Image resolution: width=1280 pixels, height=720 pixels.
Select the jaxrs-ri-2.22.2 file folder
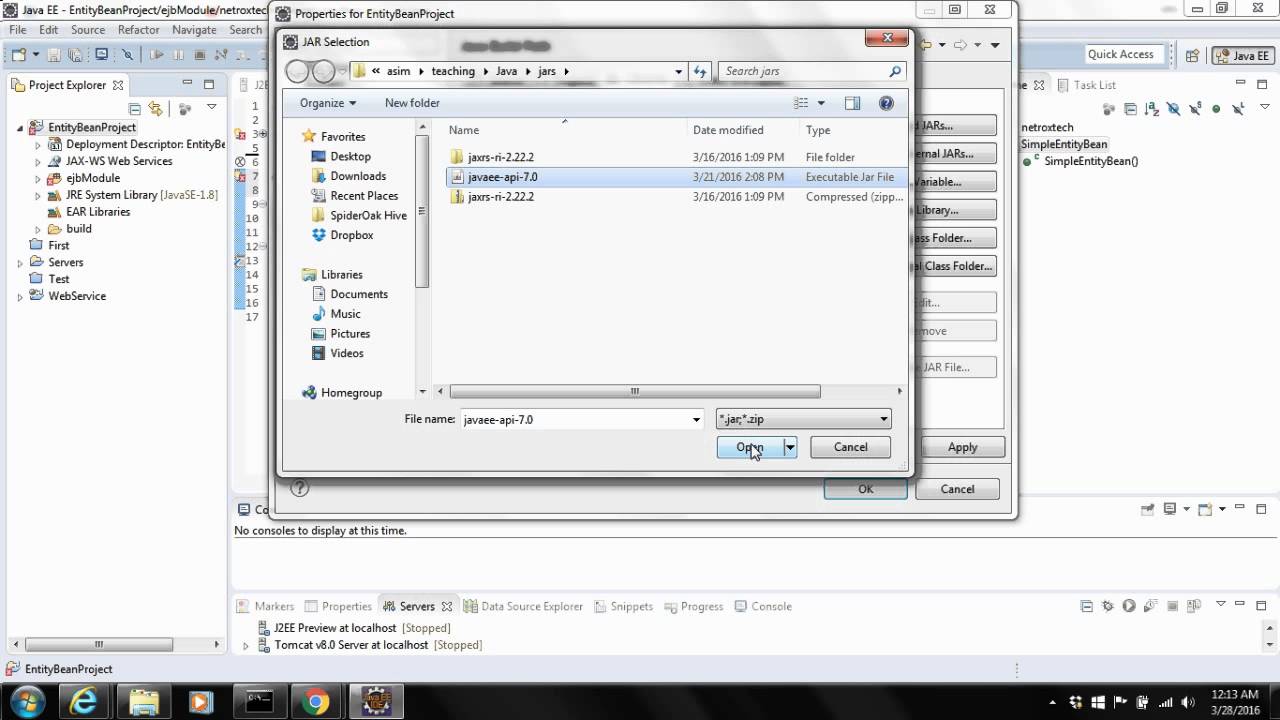pyautogui.click(x=500, y=157)
